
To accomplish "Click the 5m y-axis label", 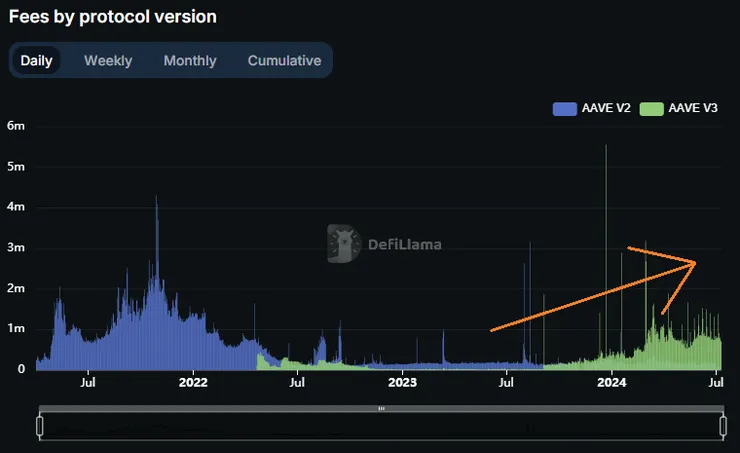I will (16, 167).
